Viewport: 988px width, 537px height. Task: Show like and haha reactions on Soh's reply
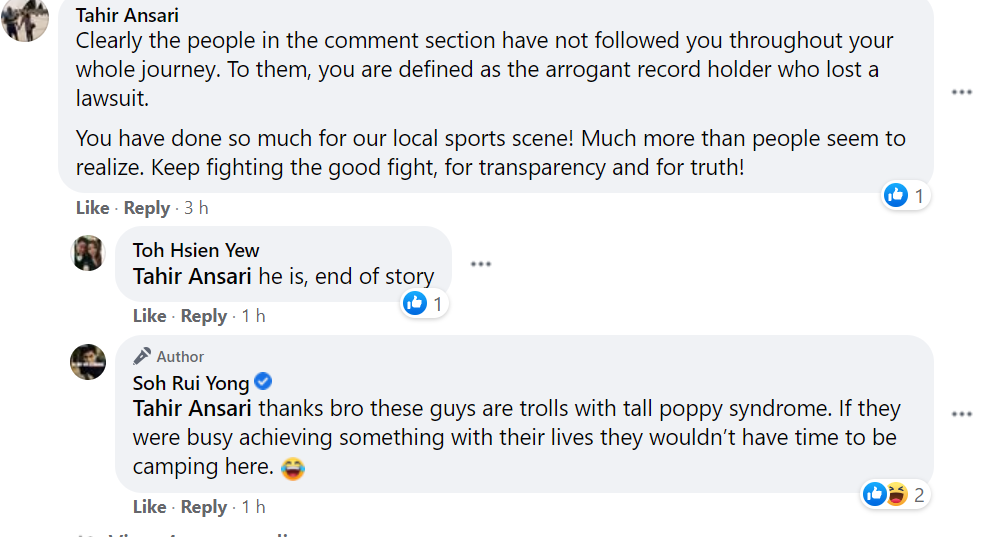click(894, 493)
